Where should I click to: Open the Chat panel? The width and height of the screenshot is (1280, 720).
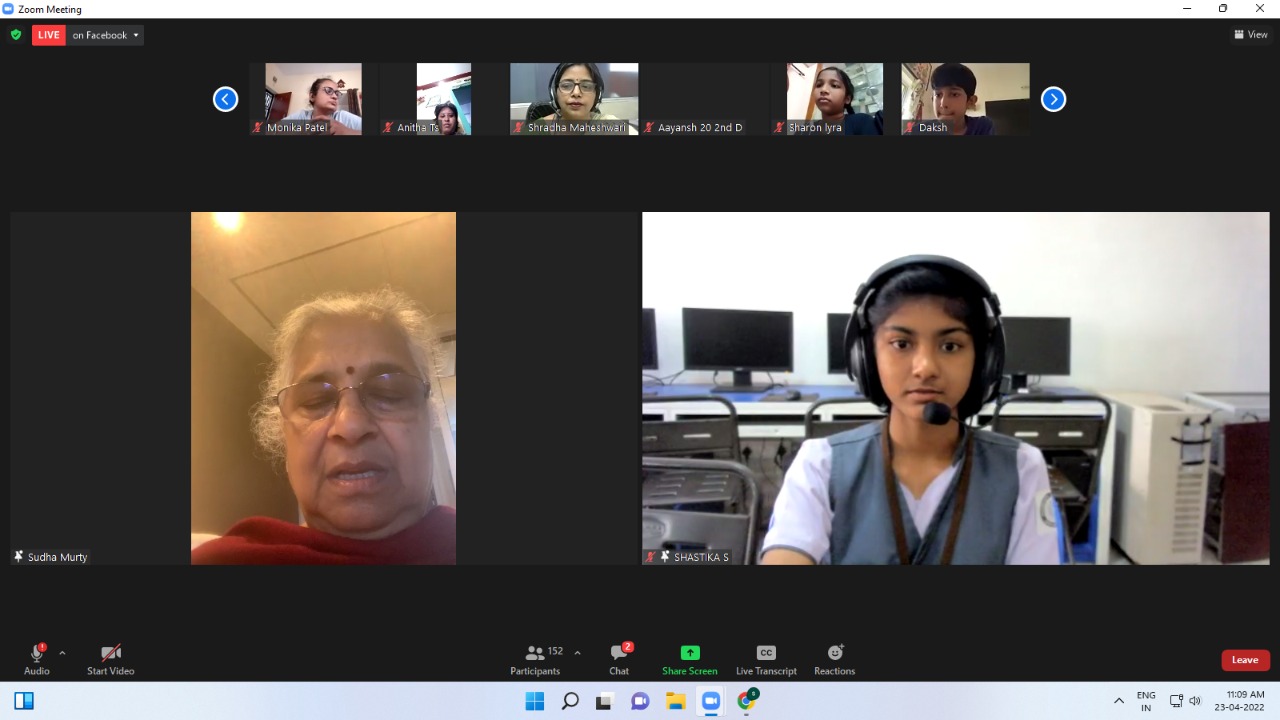619,659
